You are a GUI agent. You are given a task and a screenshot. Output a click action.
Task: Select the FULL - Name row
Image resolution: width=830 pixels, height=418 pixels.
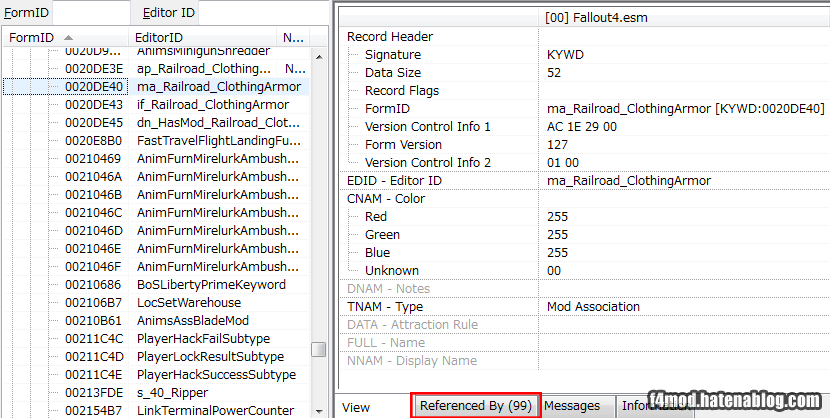pyautogui.click(x=584, y=342)
